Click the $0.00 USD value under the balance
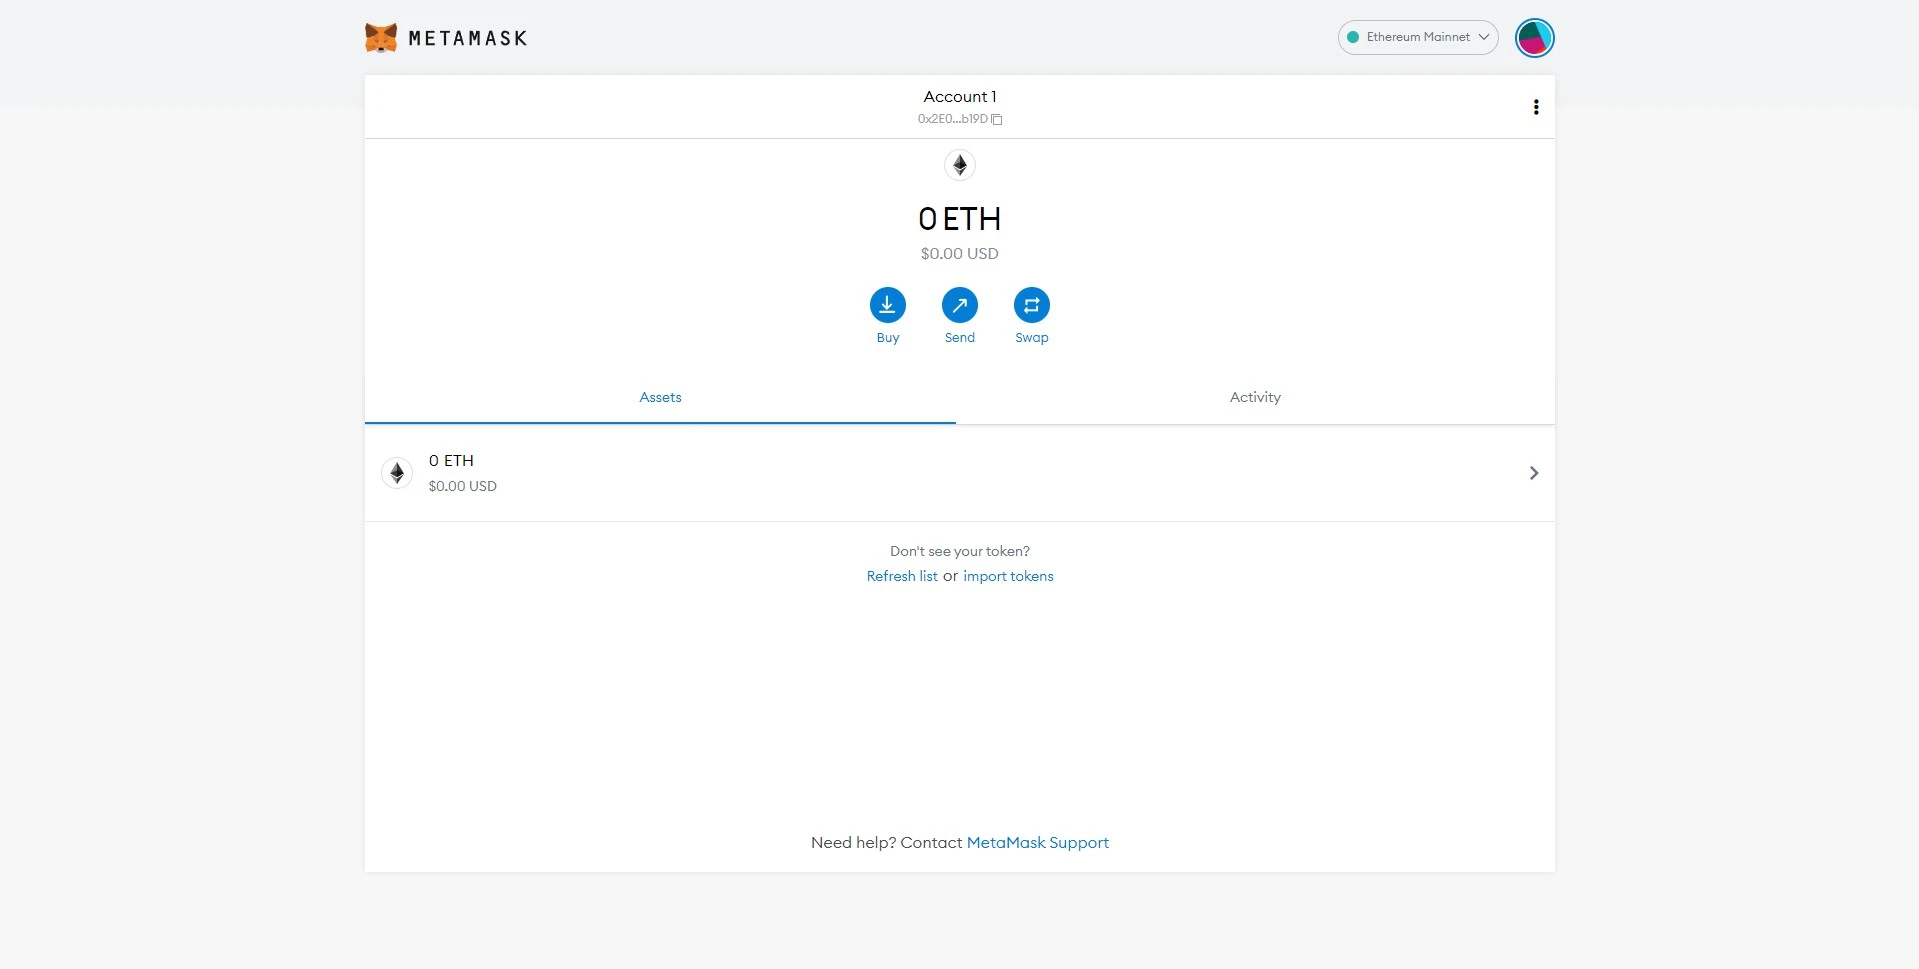The height and width of the screenshot is (969, 1919). [960, 254]
